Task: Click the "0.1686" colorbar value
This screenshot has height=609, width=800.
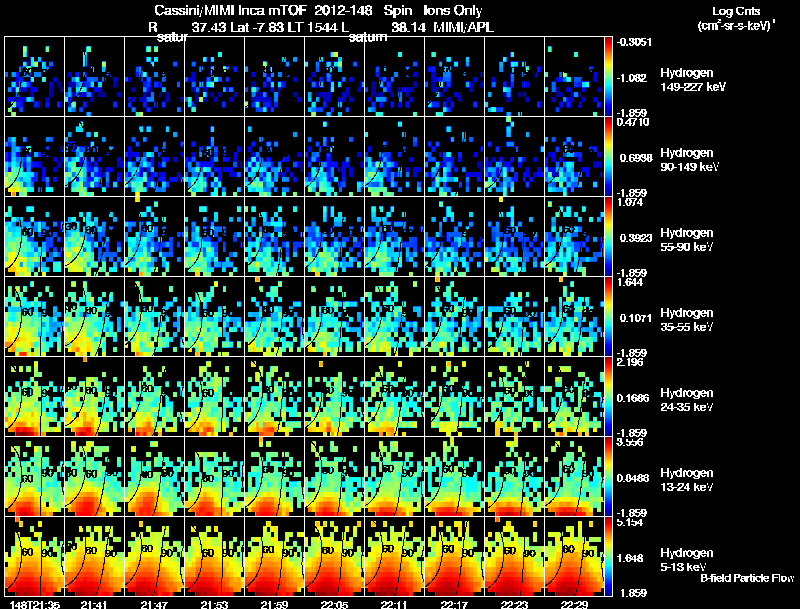Action: [x=633, y=398]
